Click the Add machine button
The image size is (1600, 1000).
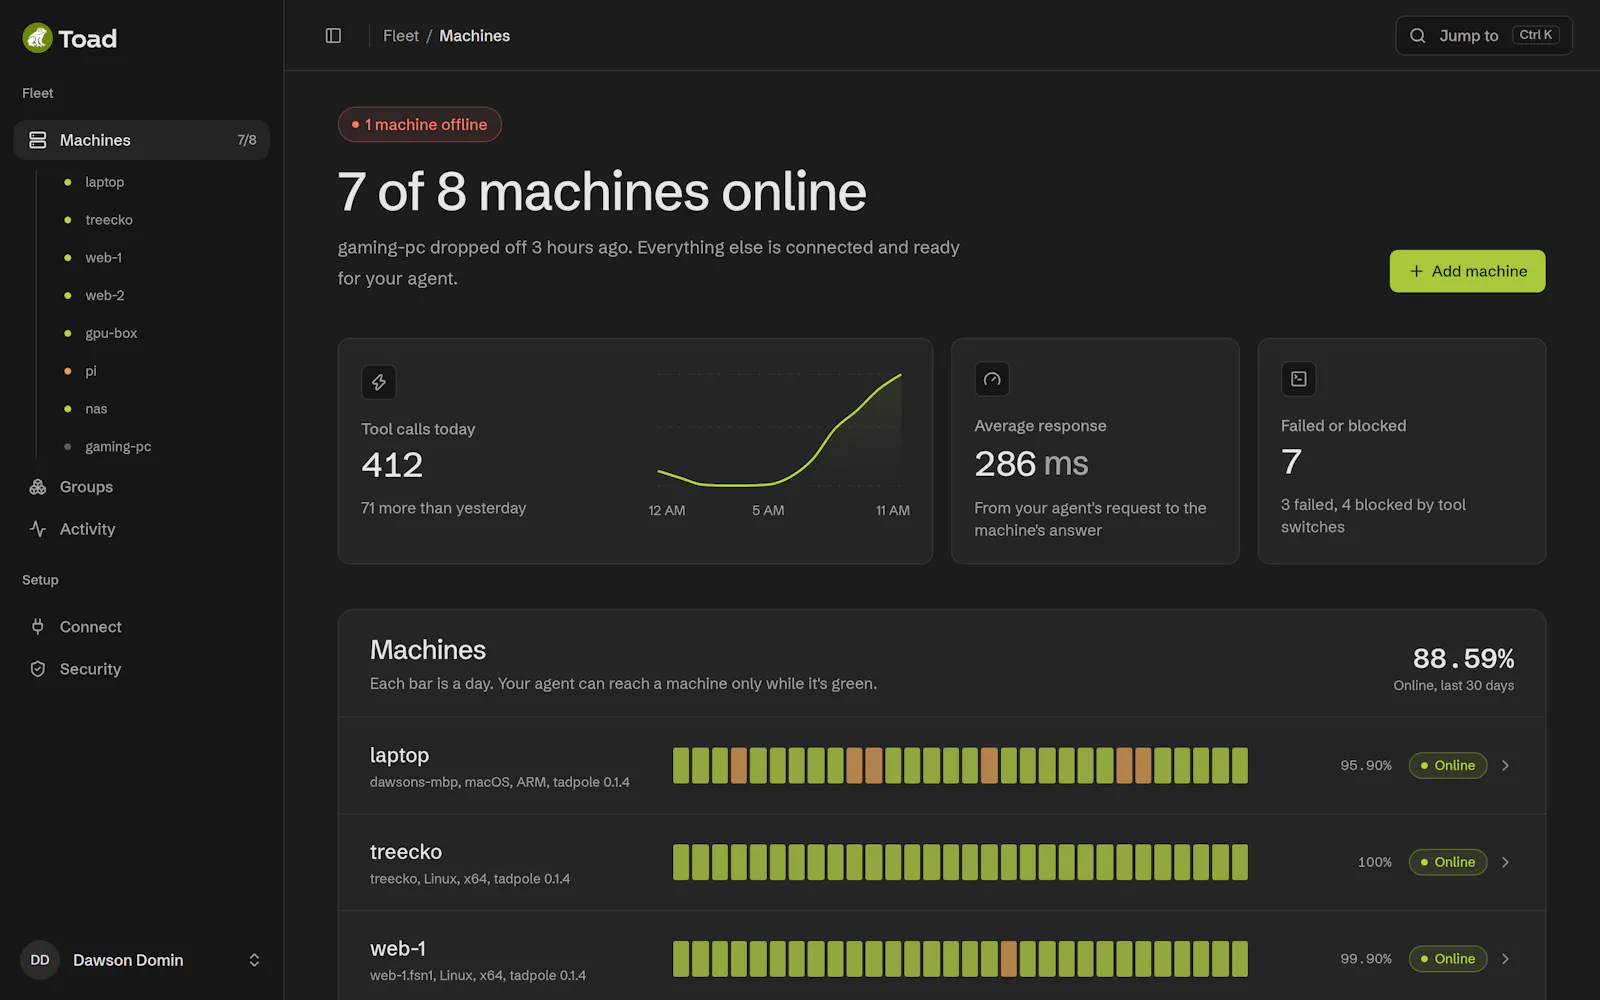[1467, 271]
